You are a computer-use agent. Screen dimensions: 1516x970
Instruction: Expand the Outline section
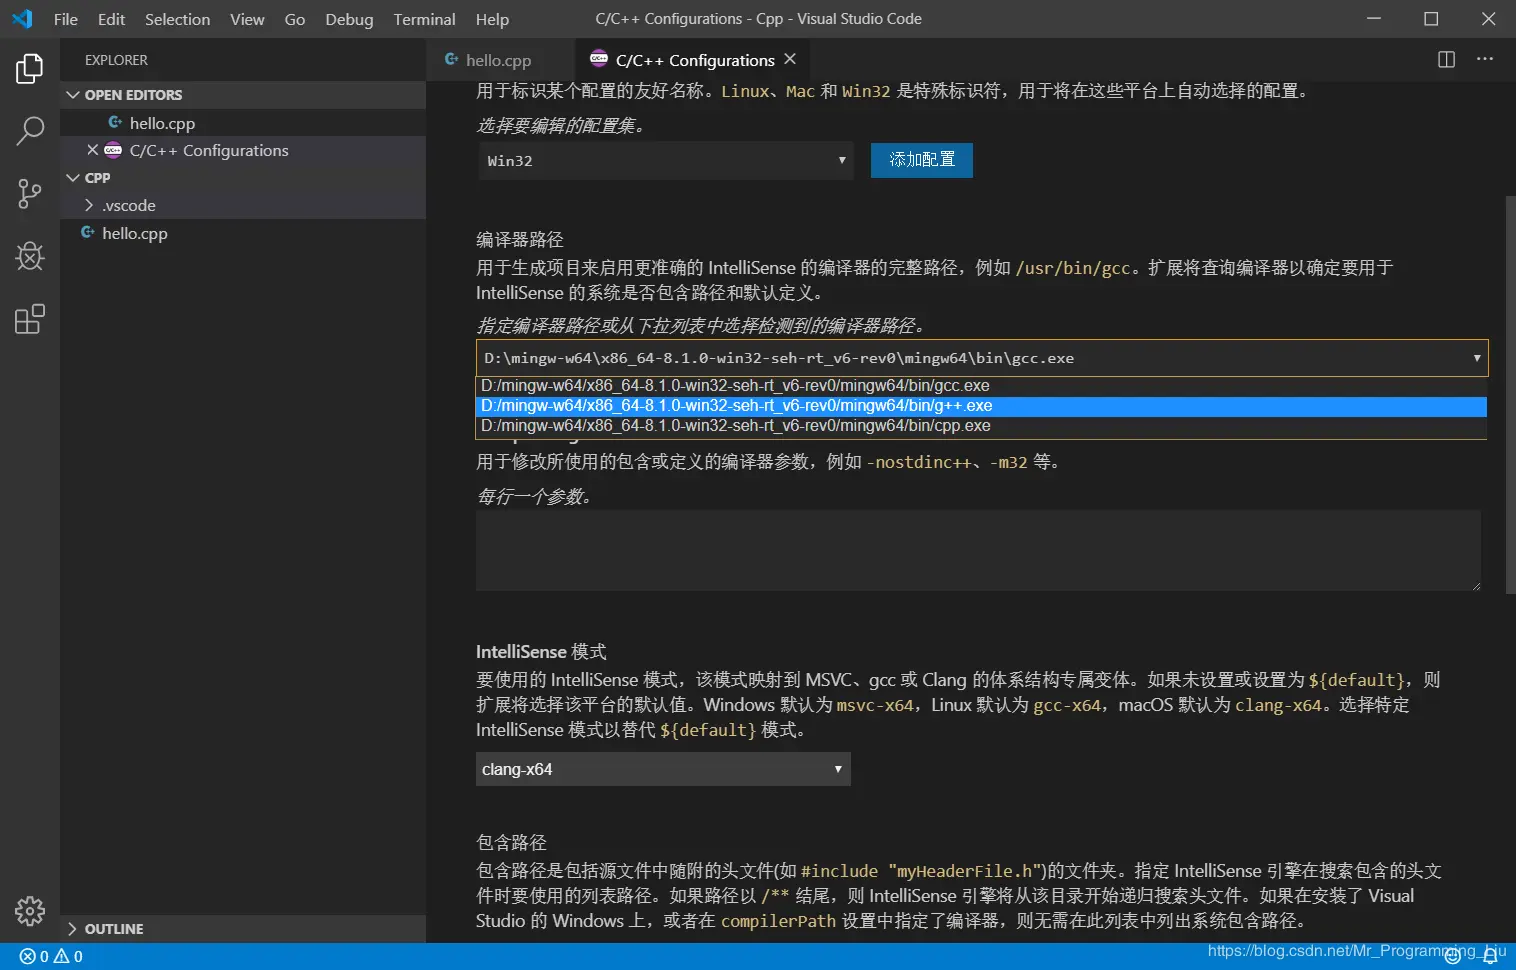click(243, 929)
